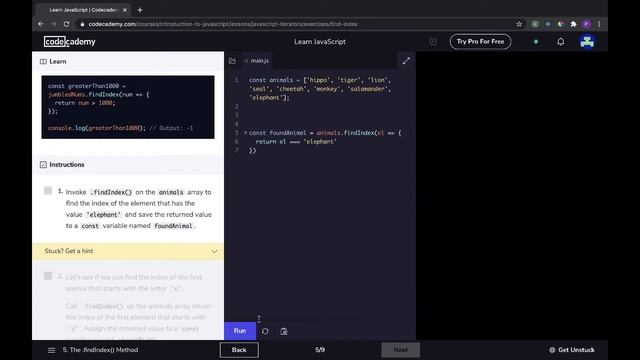This screenshot has height=360, width=640.
Task: Open the Chrome three-dot menu
Action: [x=599, y=24]
